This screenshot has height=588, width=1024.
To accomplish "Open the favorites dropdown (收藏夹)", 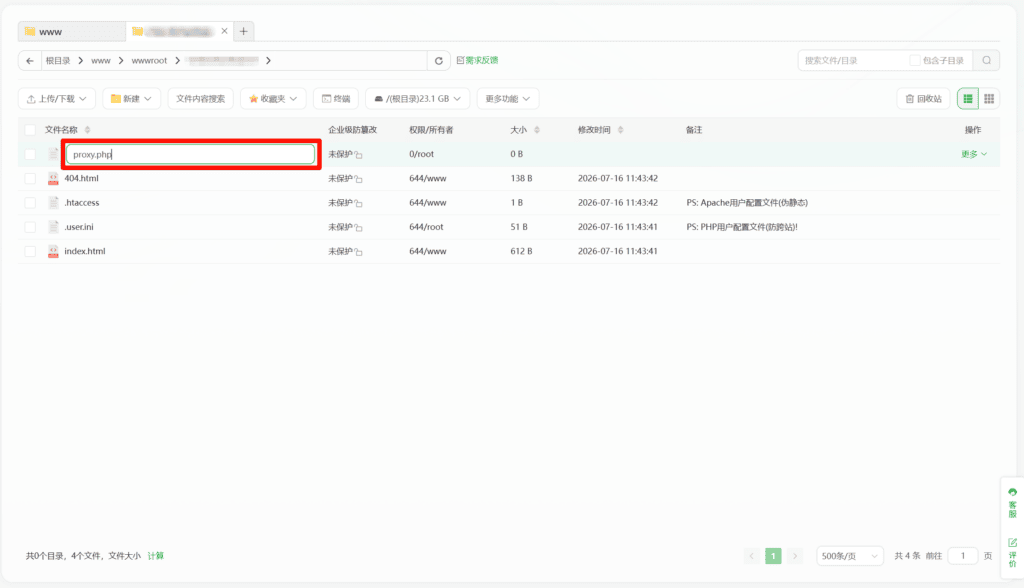I will (x=273, y=99).
